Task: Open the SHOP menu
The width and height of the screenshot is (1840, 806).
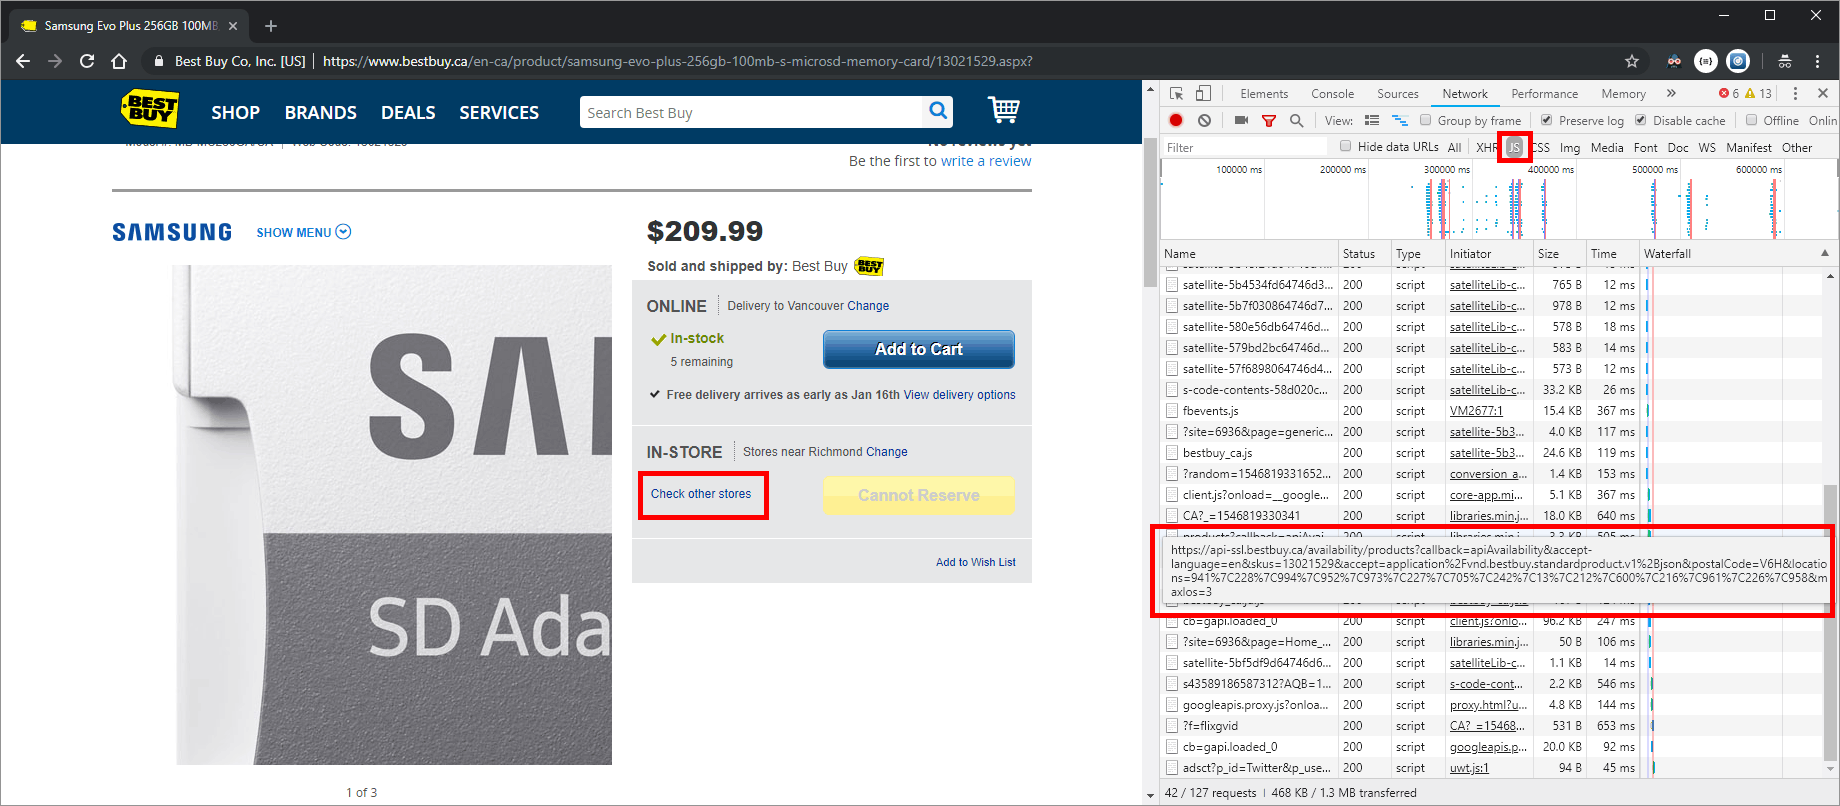Action: [x=235, y=112]
